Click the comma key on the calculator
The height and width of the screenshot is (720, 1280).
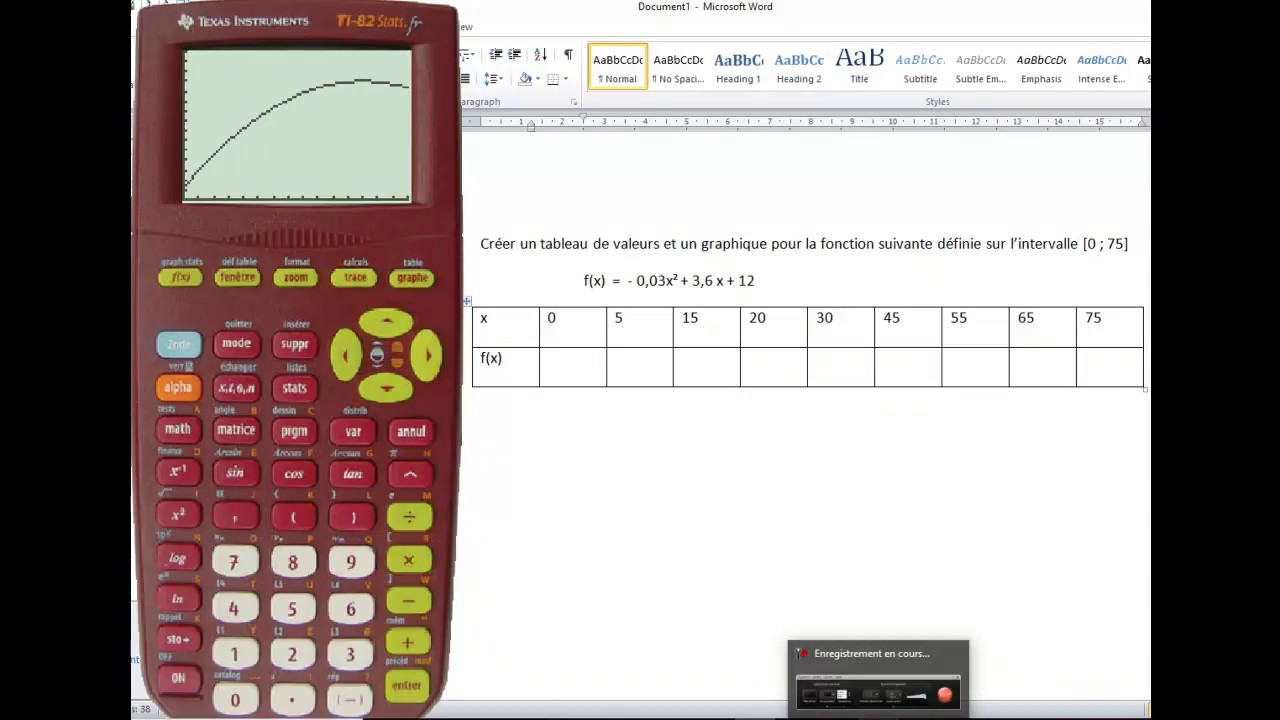pos(235,517)
